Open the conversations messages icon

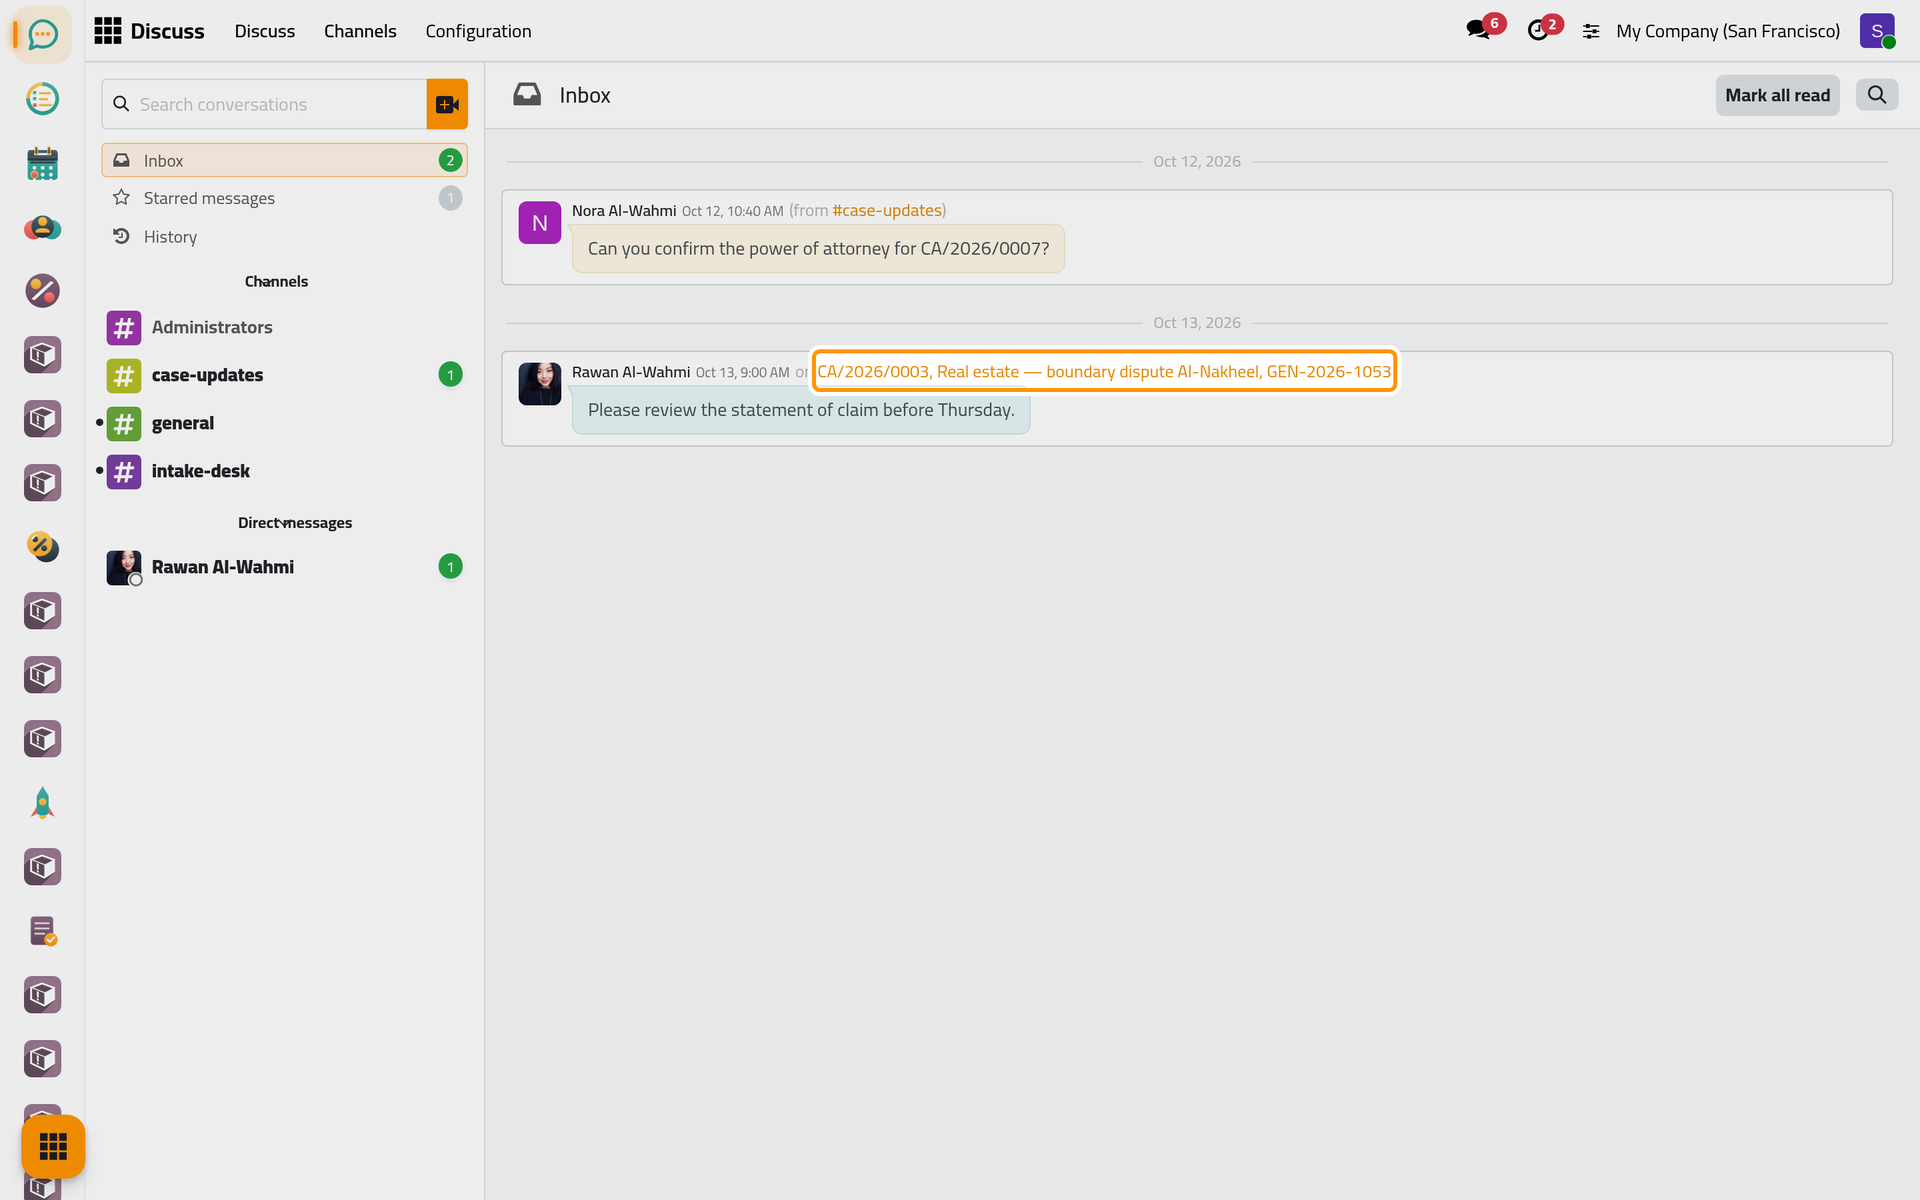point(1478,31)
